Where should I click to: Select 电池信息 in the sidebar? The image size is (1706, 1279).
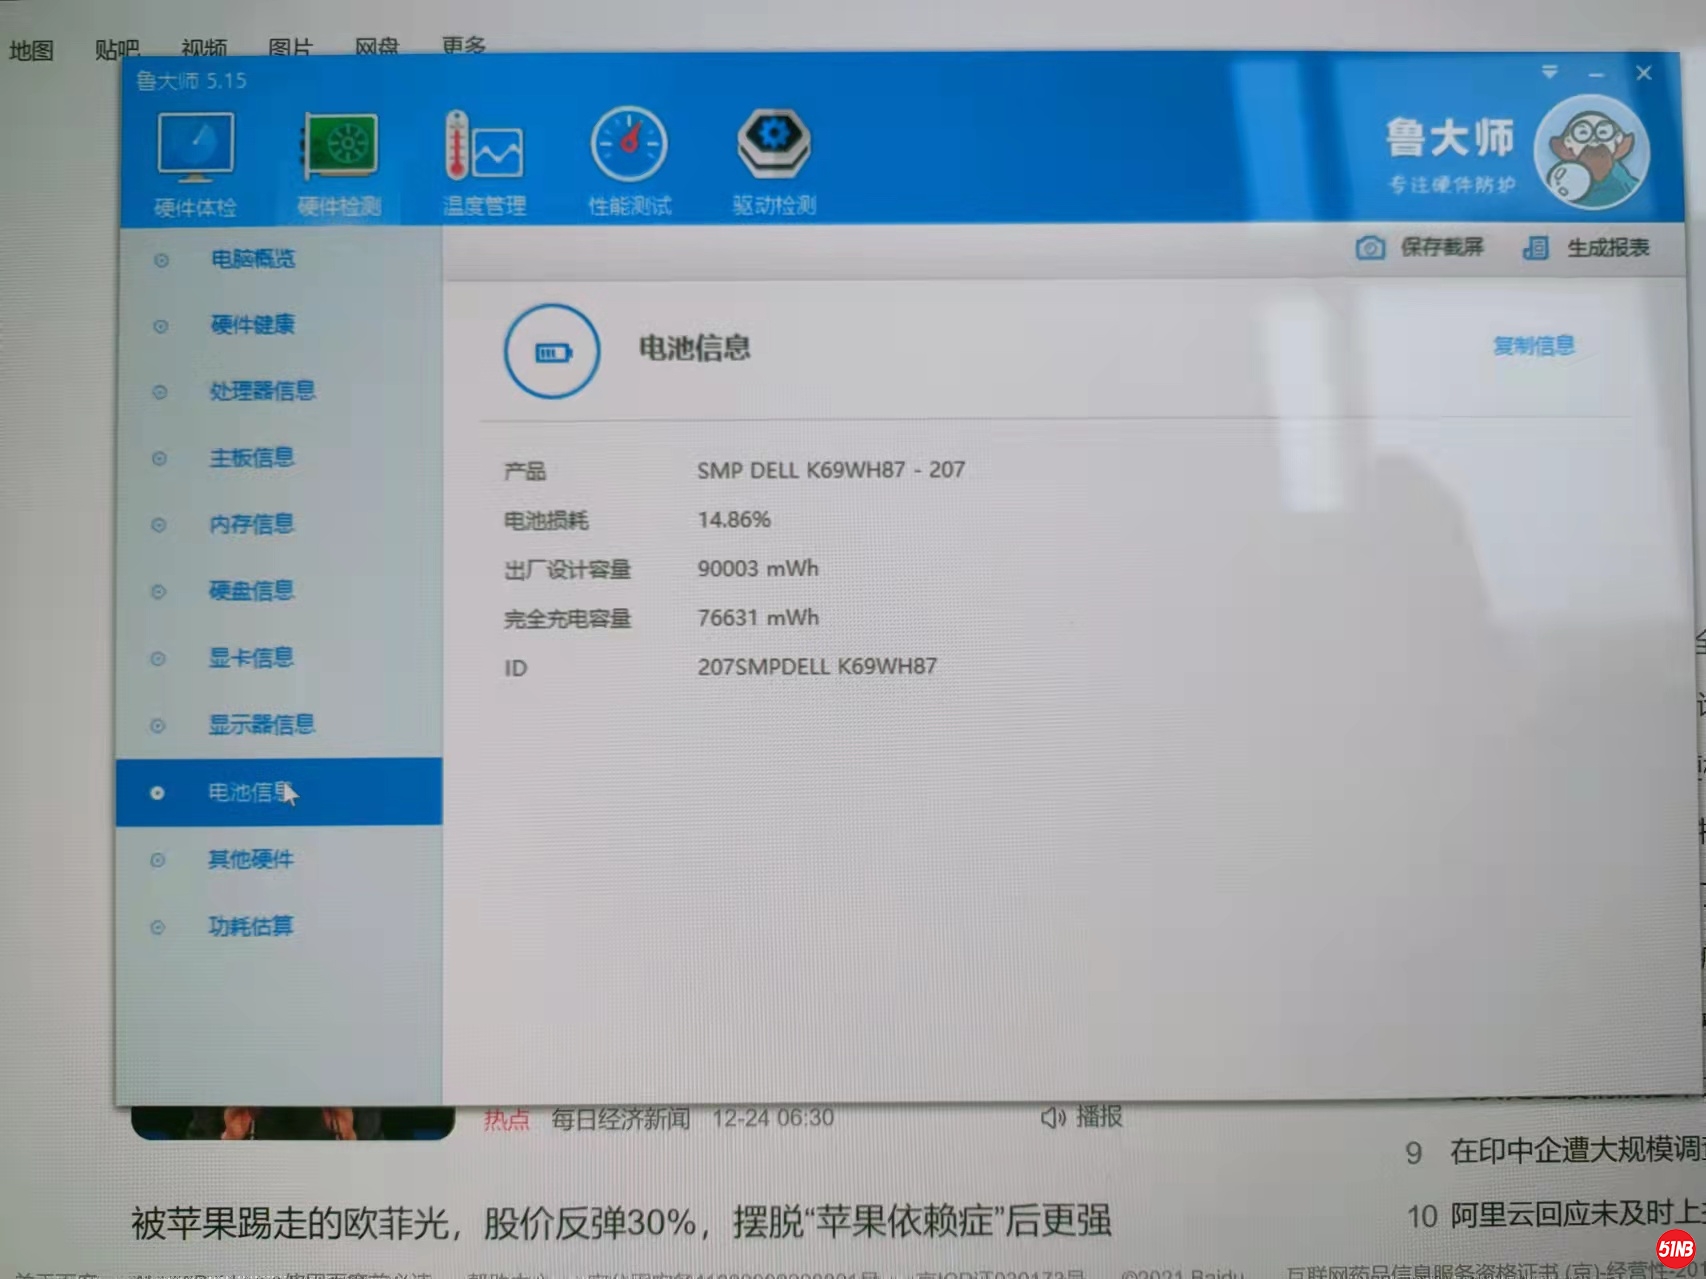[279, 792]
